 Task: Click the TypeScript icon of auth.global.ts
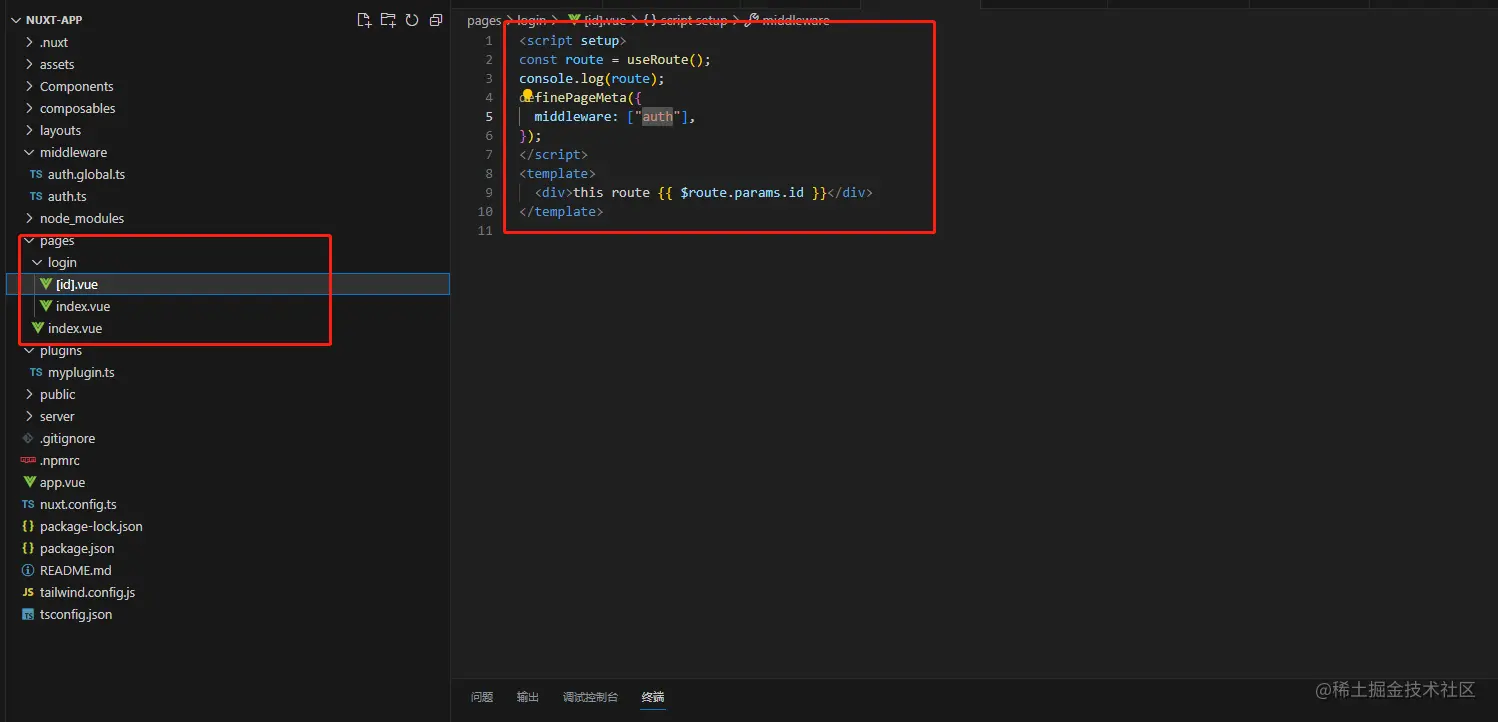point(36,174)
